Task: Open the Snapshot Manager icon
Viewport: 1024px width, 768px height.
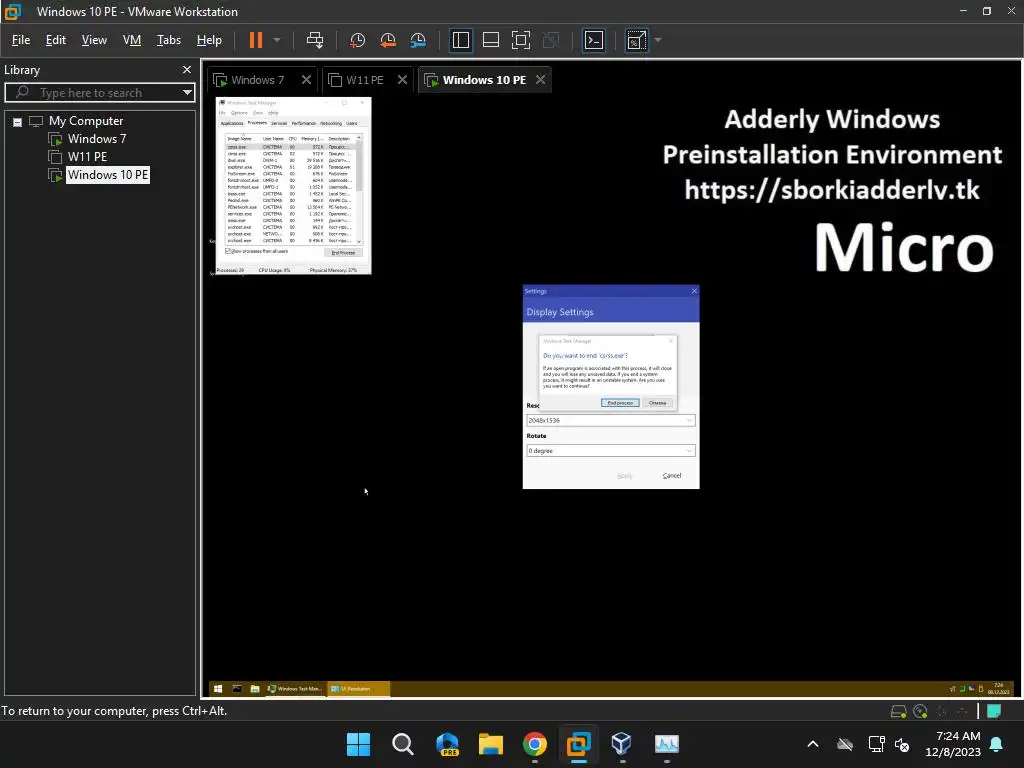Action: pos(418,40)
